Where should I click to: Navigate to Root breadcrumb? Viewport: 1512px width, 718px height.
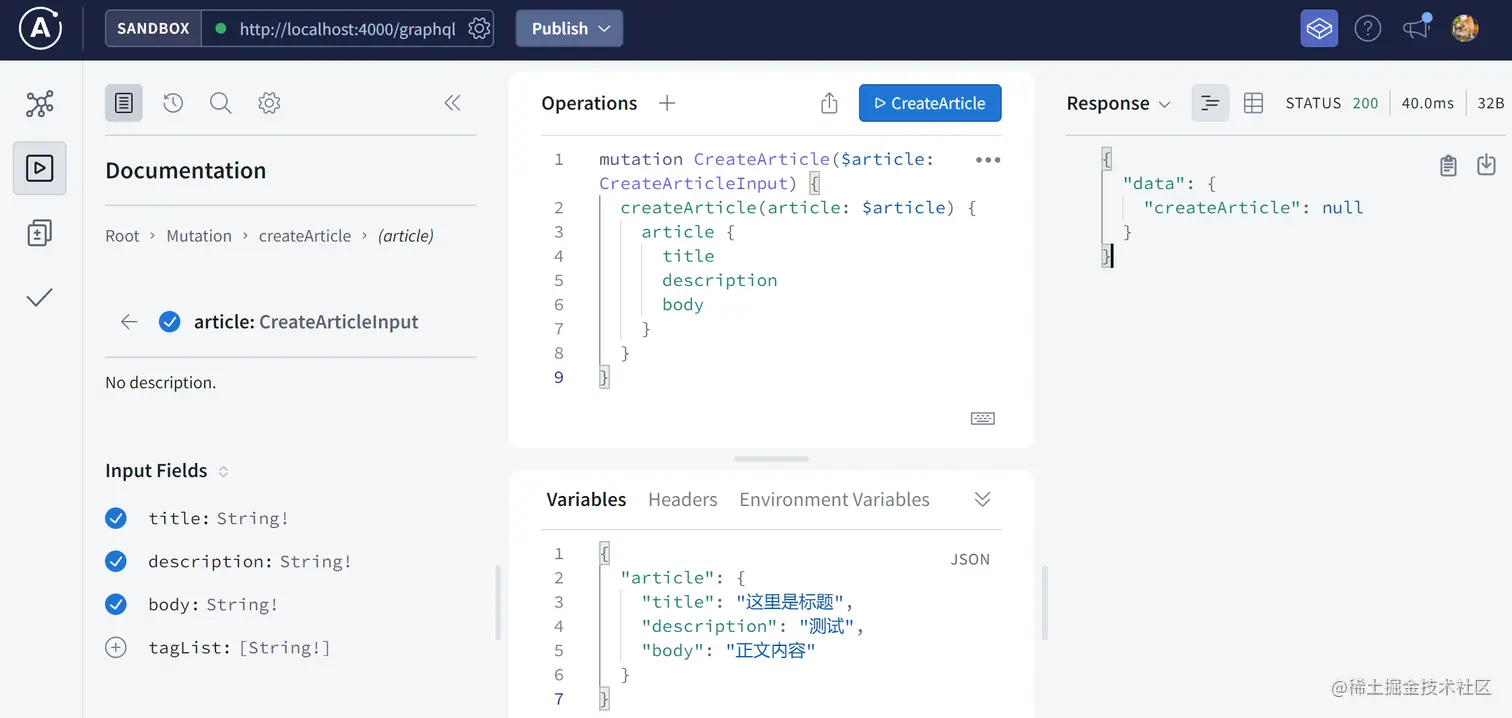pyautogui.click(x=122, y=236)
